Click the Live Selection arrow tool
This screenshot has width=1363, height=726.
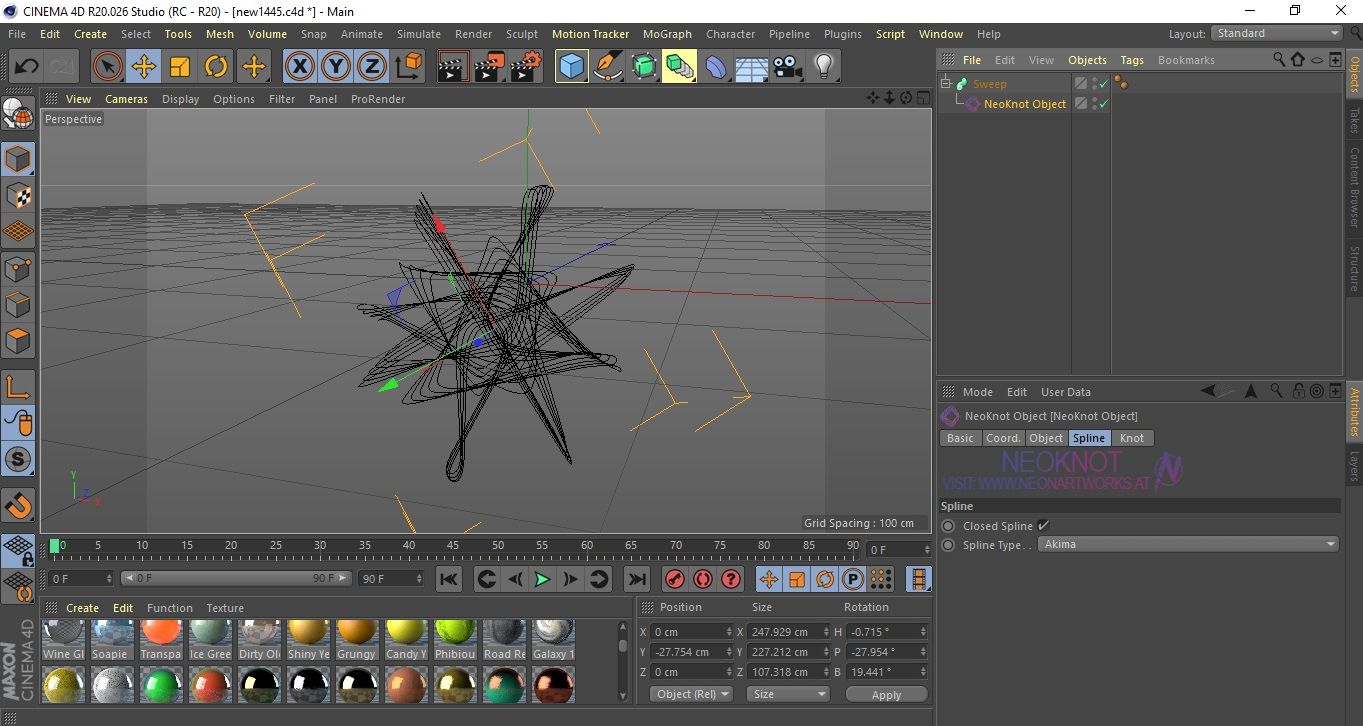click(108, 67)
